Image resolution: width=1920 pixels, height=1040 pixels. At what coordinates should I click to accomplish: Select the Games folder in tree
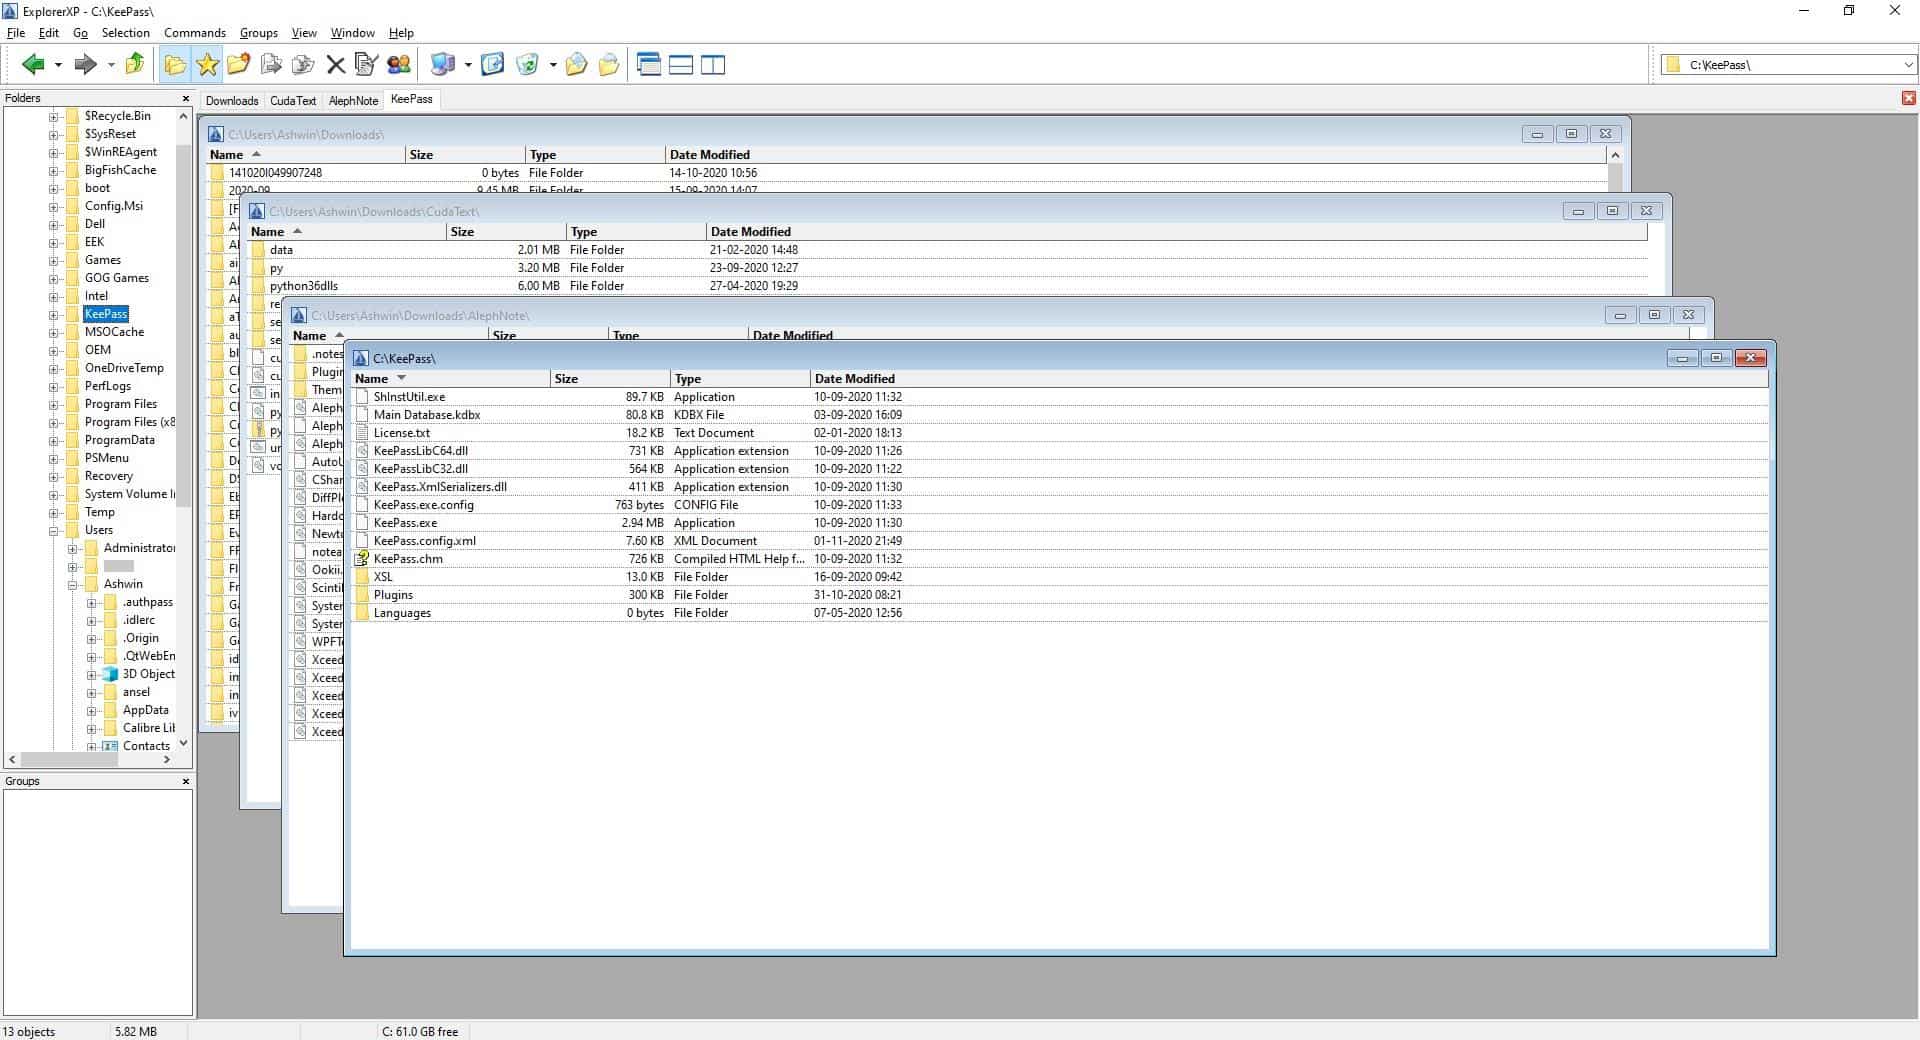click(x=102, y=260)
